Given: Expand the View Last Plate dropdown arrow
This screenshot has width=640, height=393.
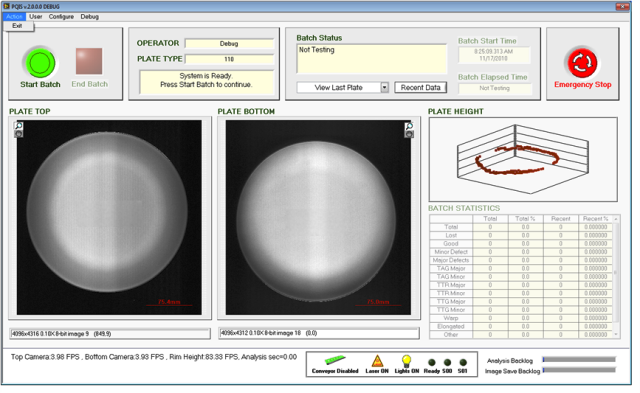Looking at the screenshot, I should click(384, 87).
